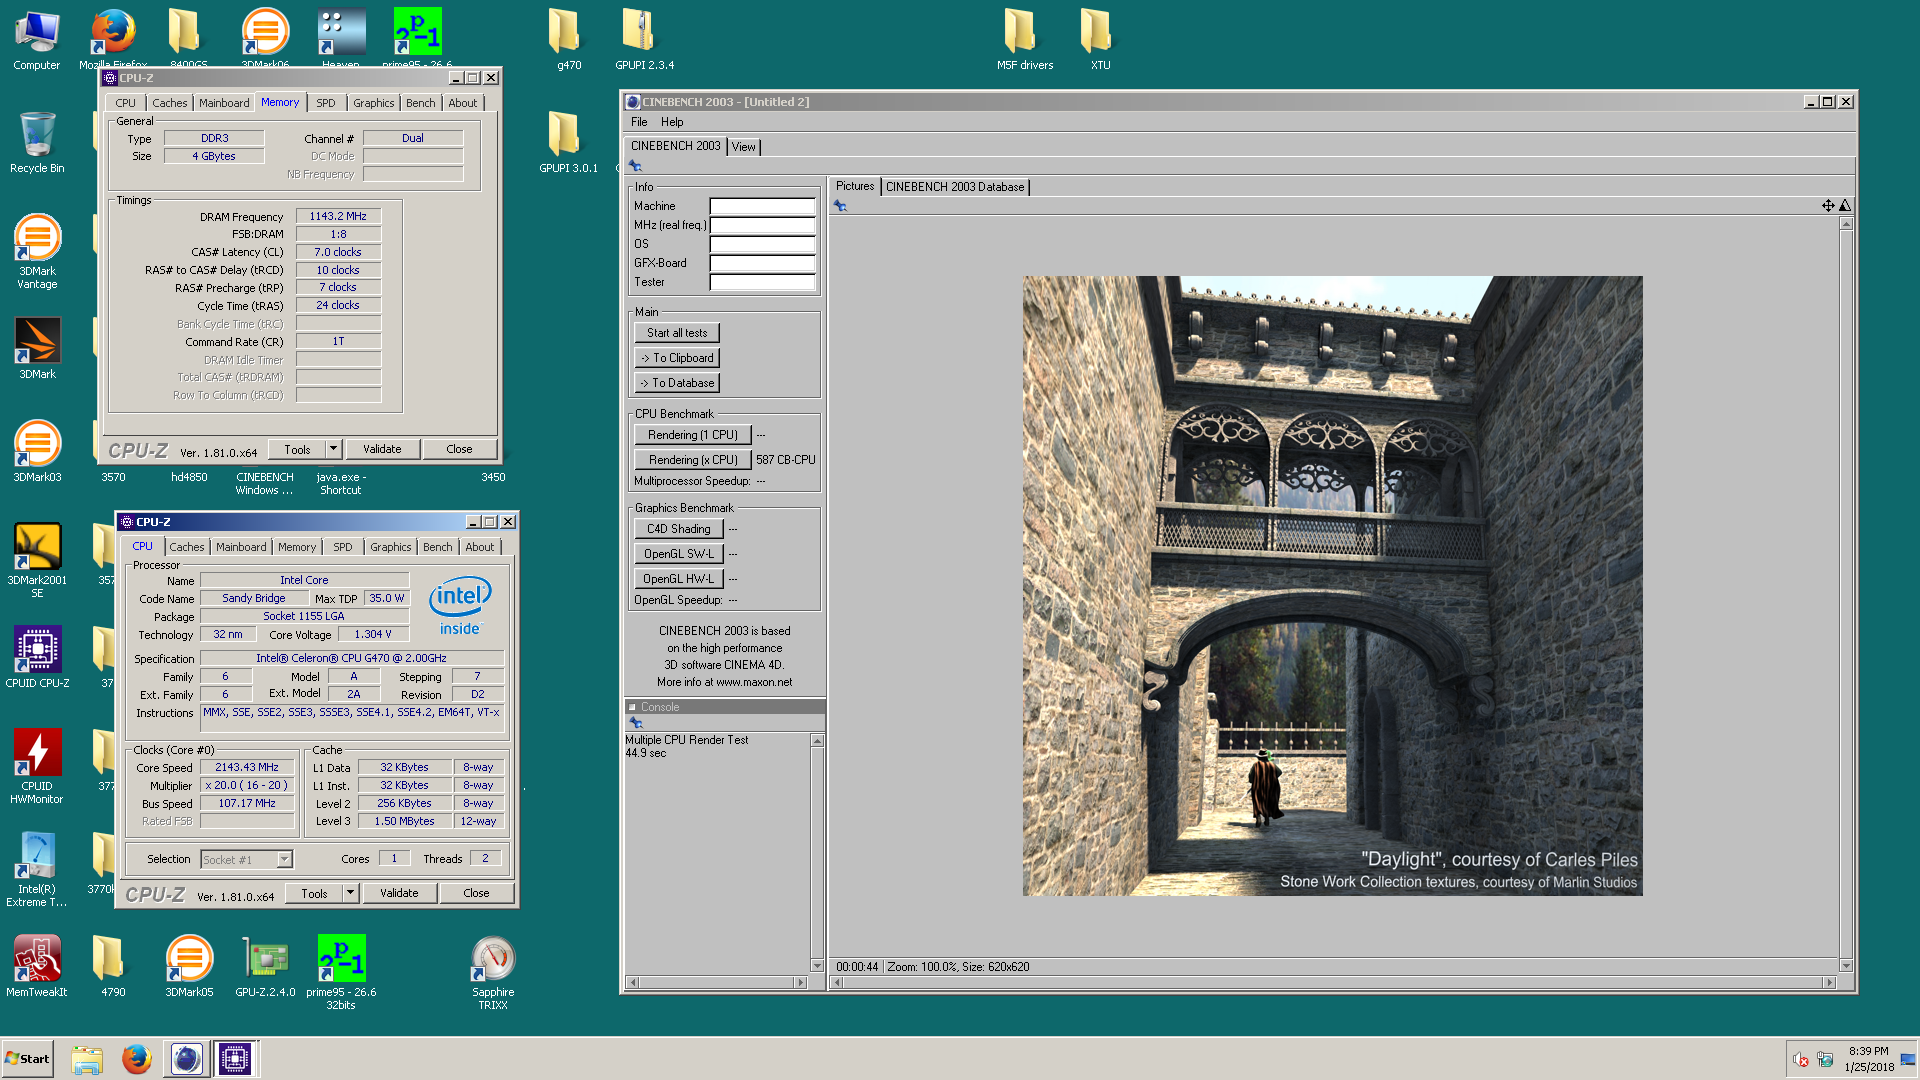This screenshot has width=1920, height=1080.
Task: Run Rendering (1 CPU) benchmark
Action: pos(693,435)
